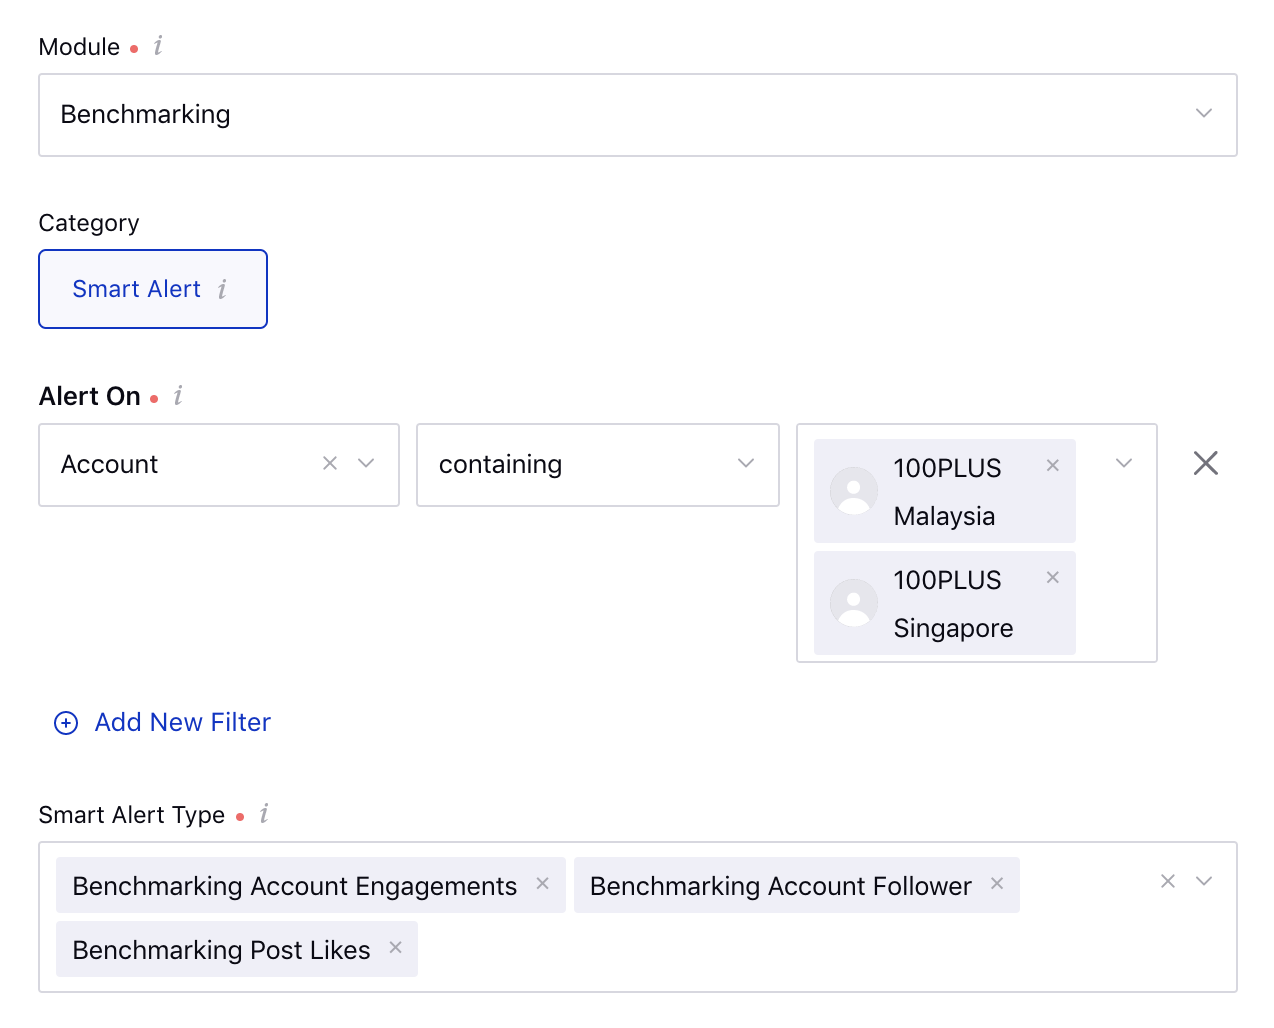This screenshot has height=1028, width=1274.
Task: Open the containing operator dropdown
Action: [598, 465]
